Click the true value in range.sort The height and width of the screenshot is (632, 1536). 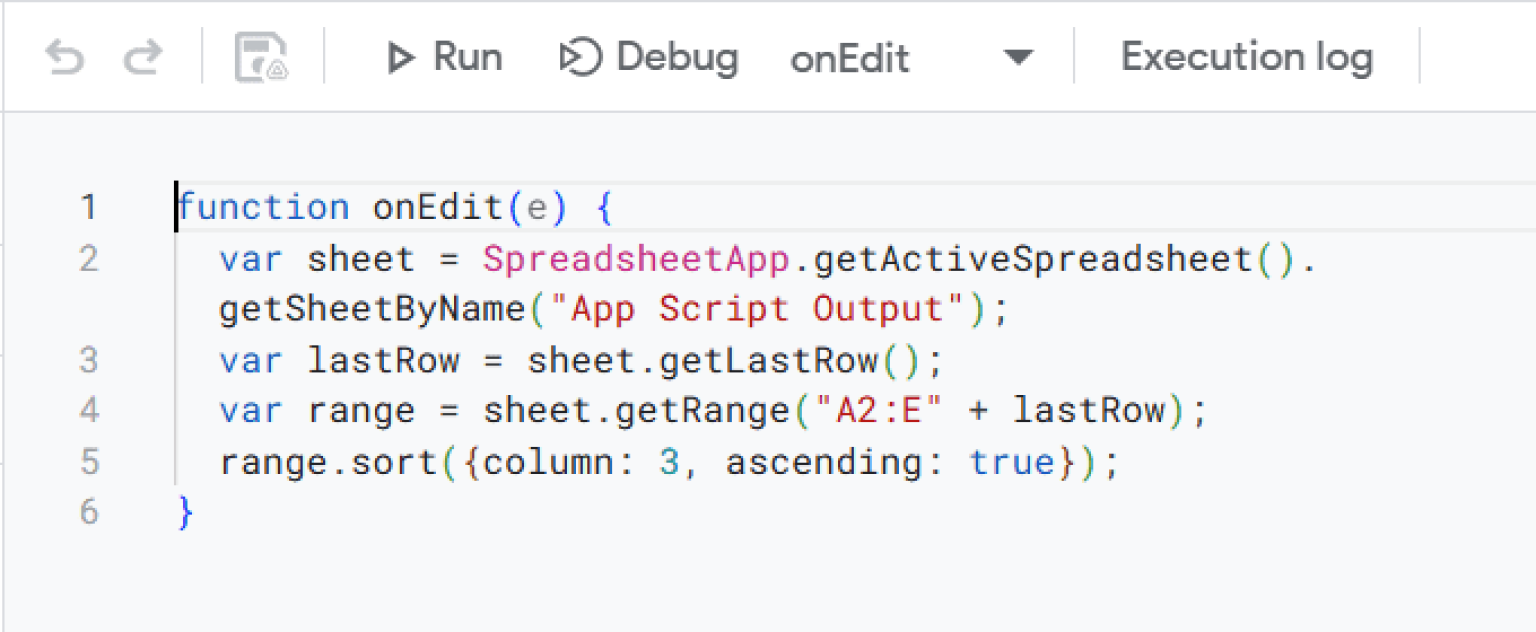click(x=1014, y=462)
